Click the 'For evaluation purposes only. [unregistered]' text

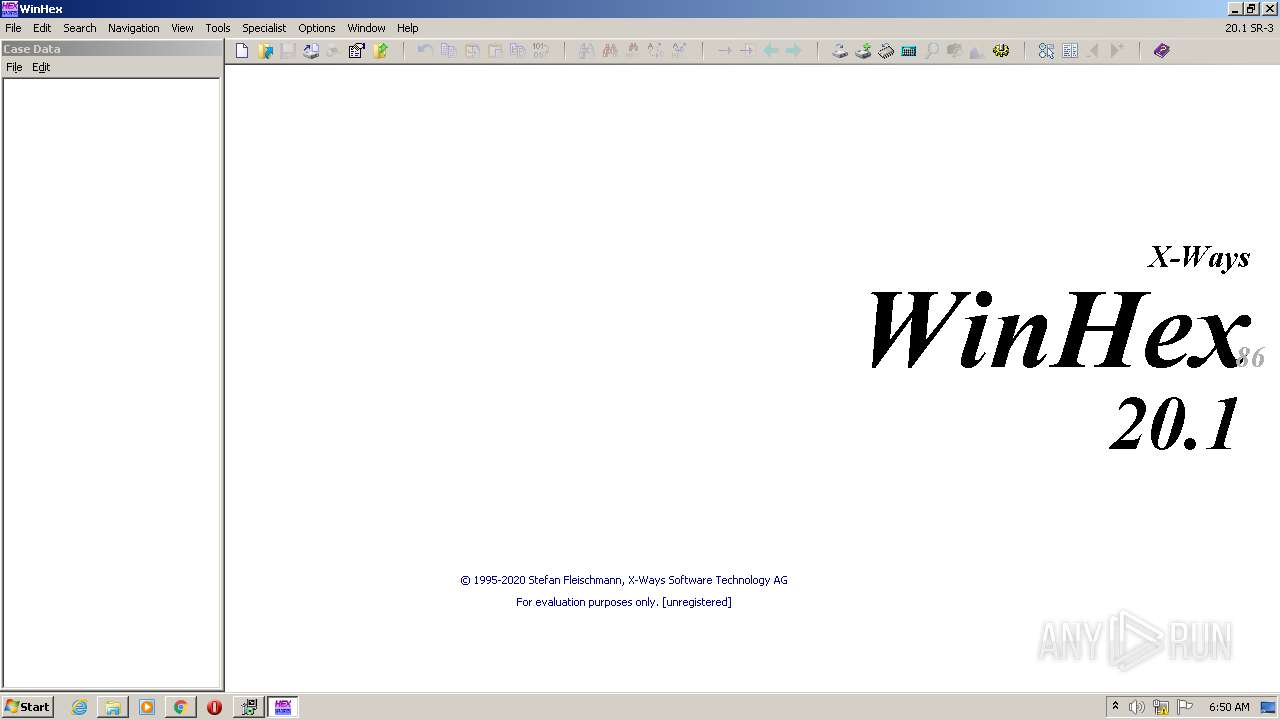624,602
